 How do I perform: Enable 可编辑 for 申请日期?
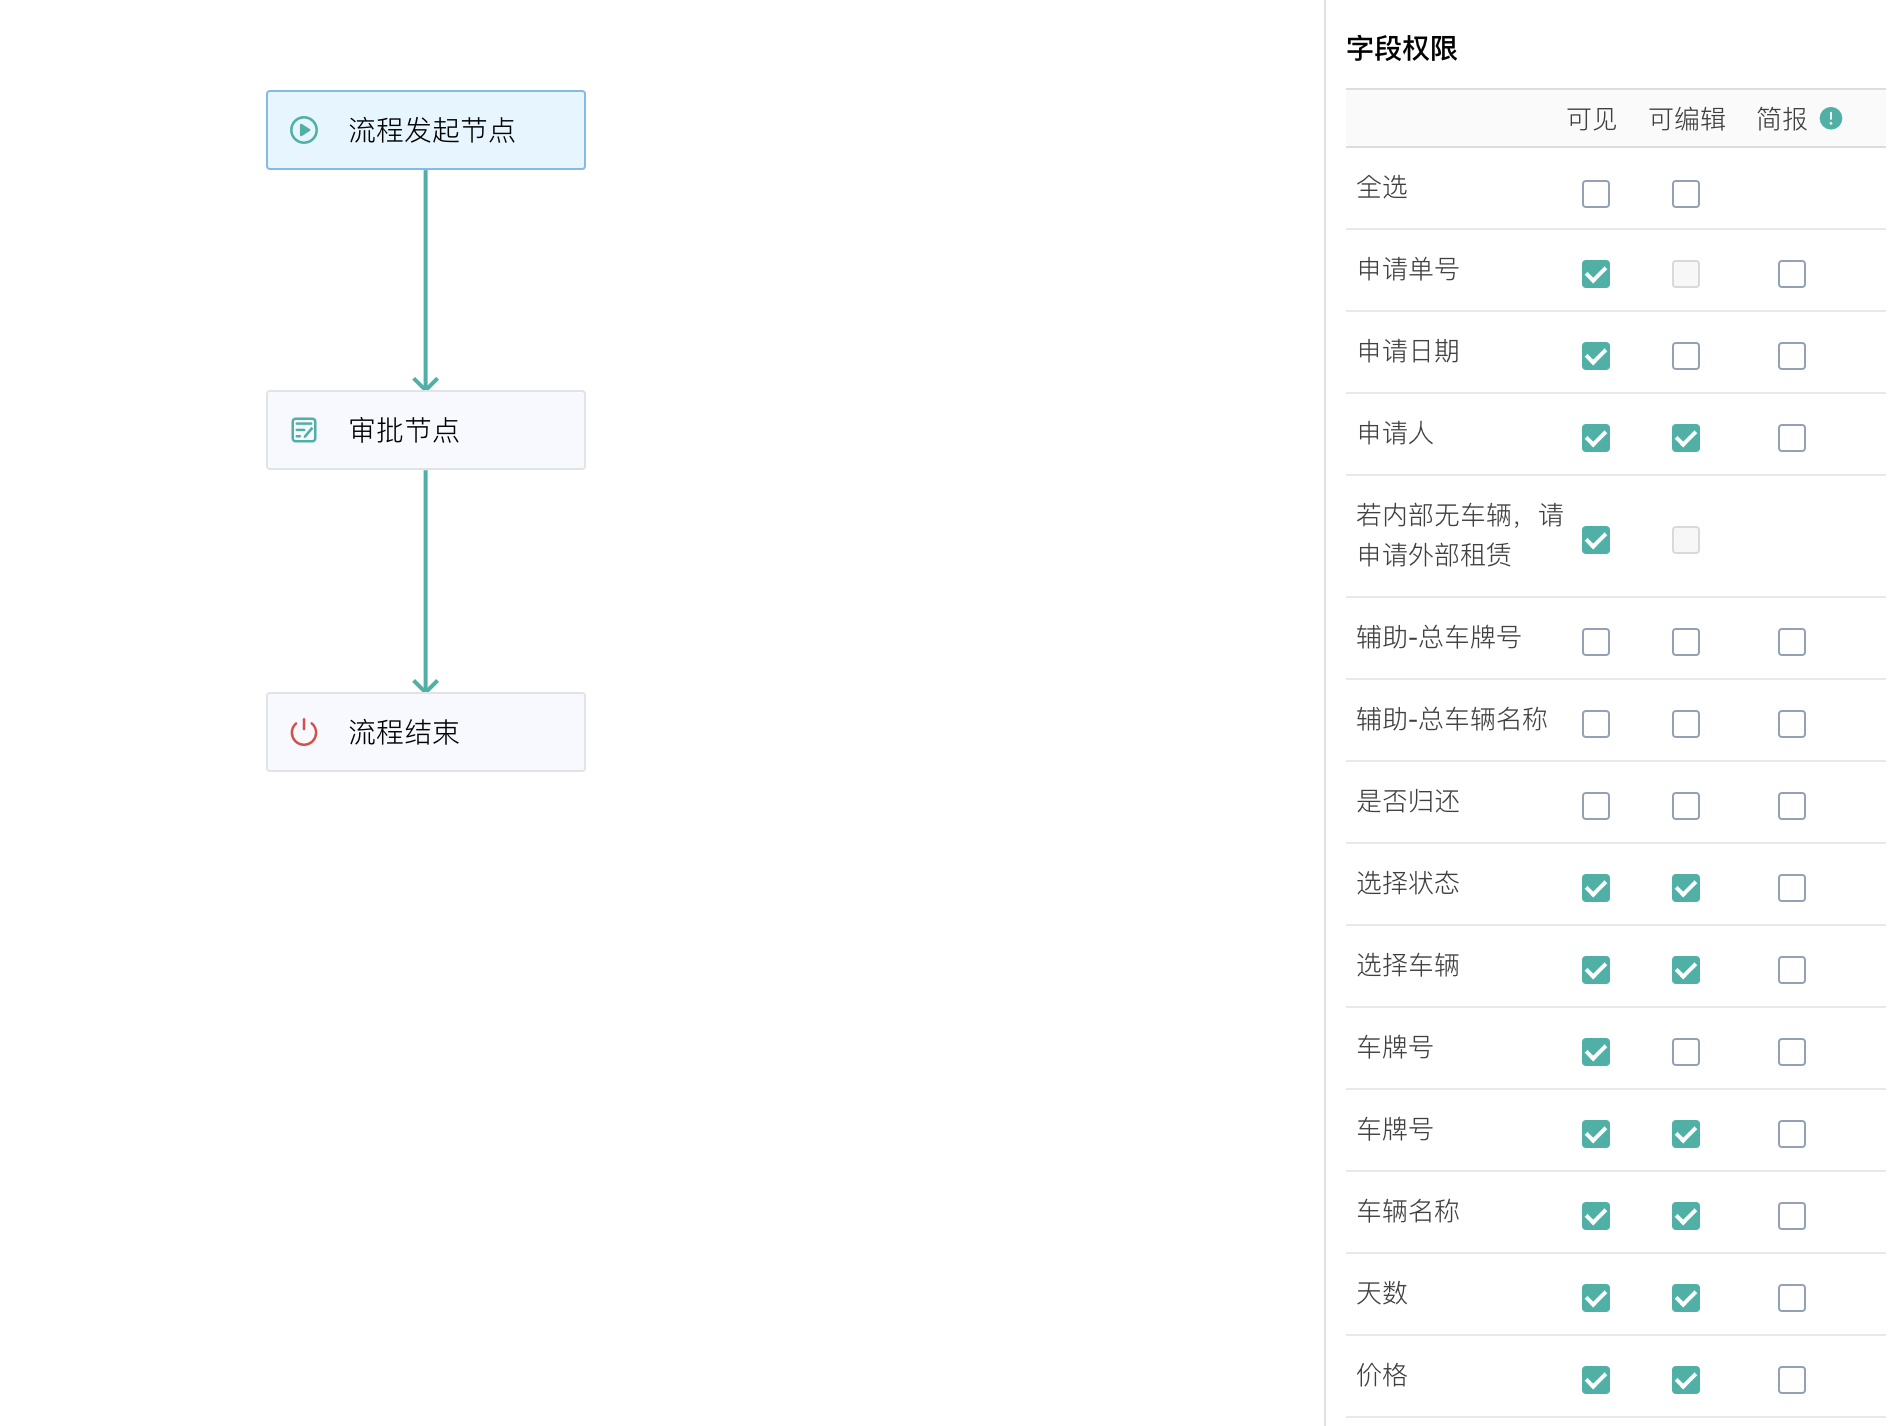point(1685,356)
